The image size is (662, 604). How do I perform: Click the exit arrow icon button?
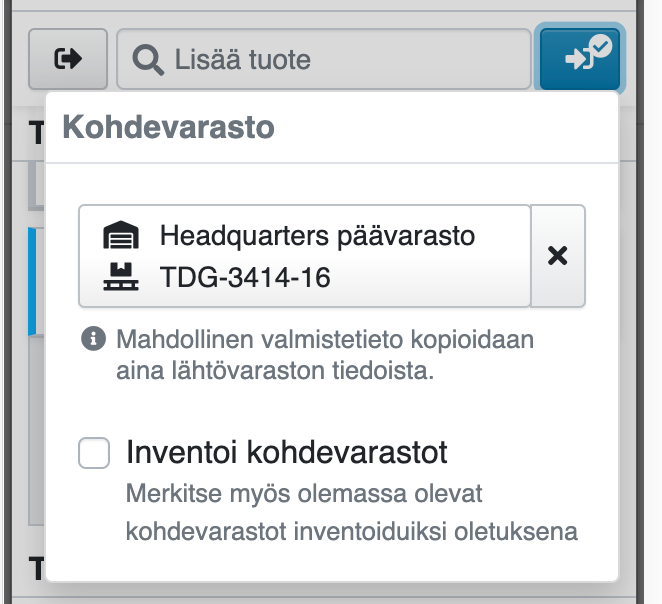click(x=68, y=59)
